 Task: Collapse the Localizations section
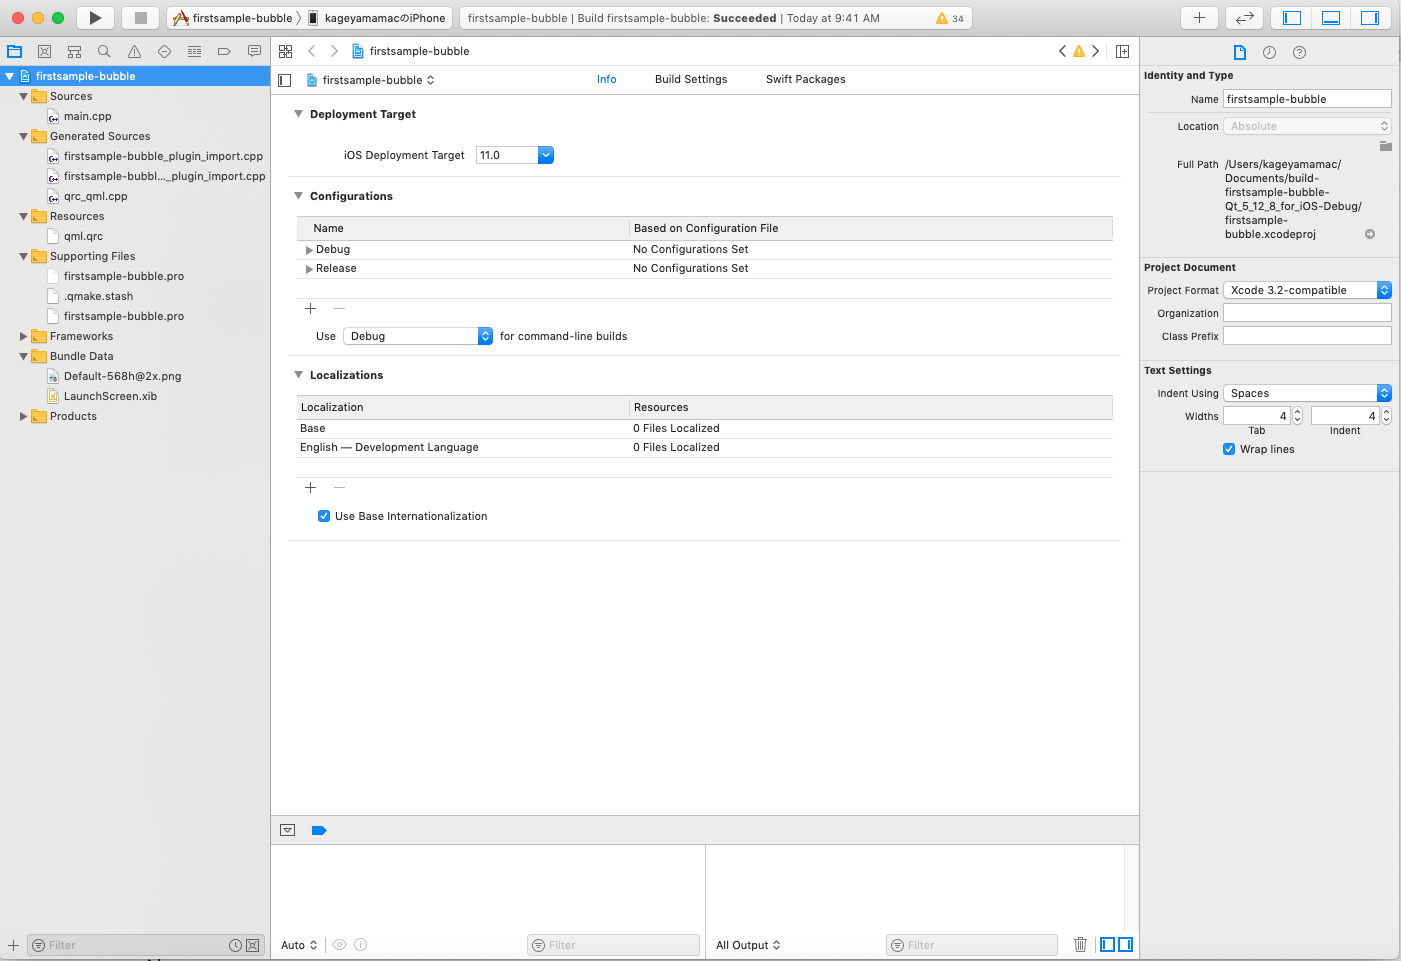(298, 375)
